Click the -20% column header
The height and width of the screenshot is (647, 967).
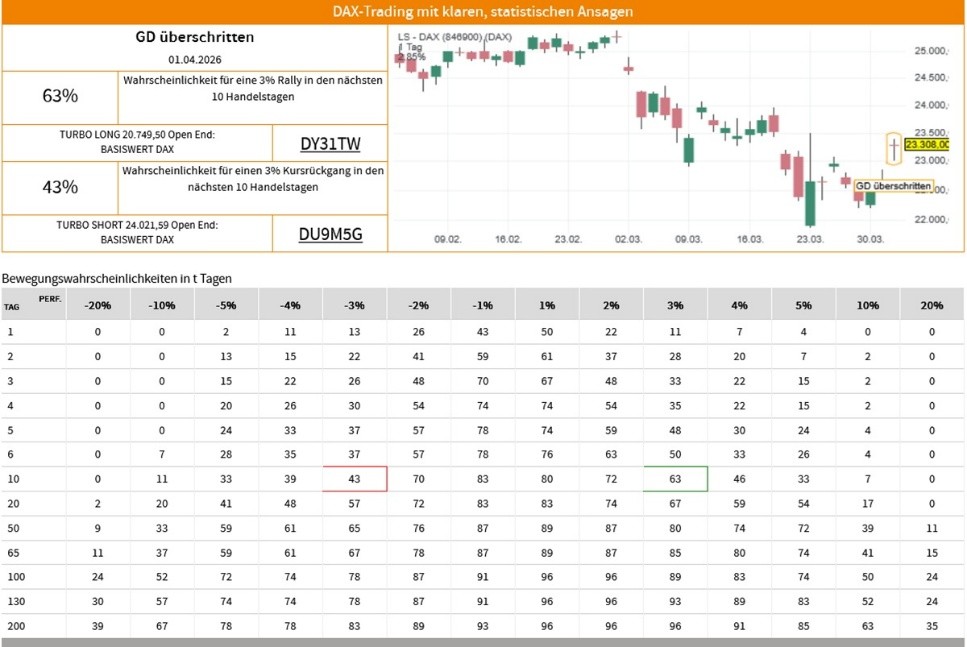click(x=97, y=304)
